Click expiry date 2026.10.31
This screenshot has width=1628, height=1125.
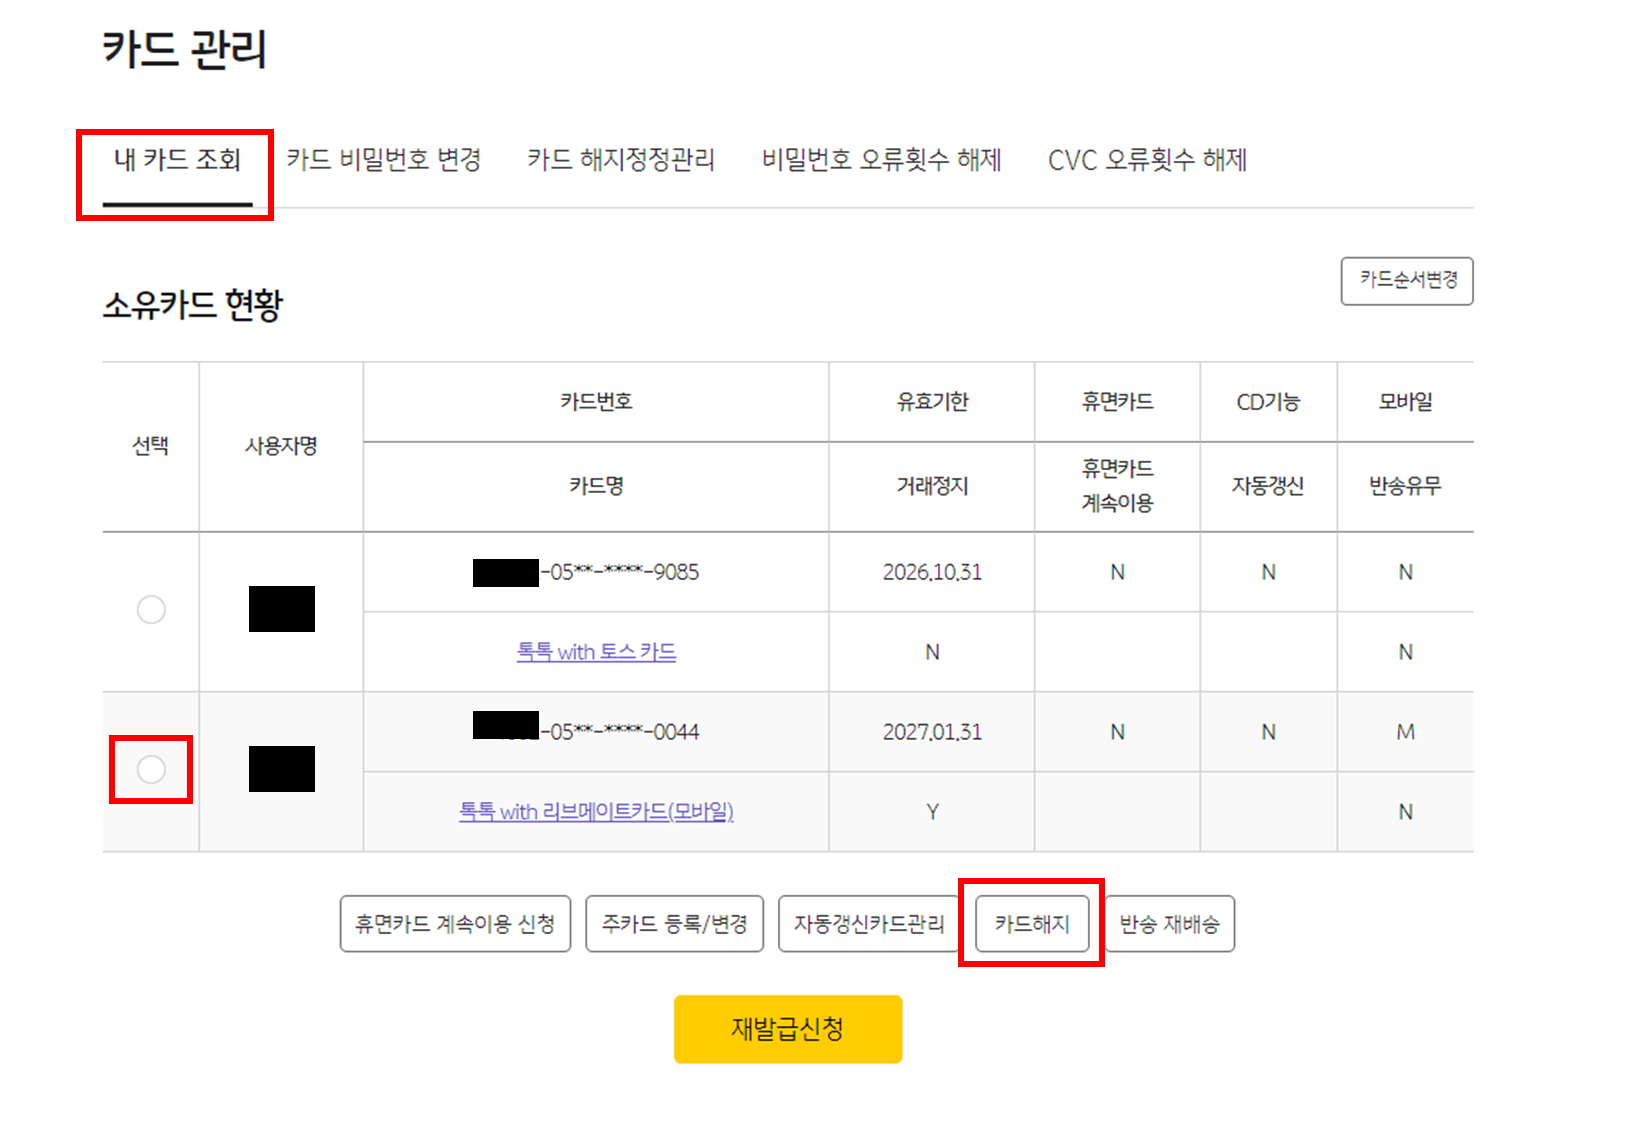click(932, 572)
